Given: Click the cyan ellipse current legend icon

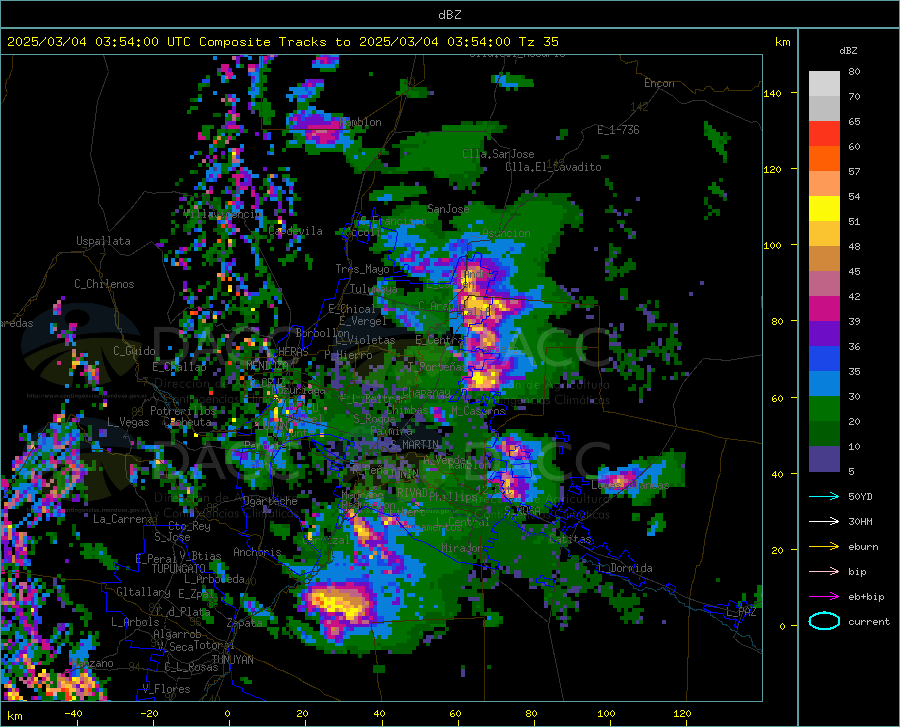Looking at the screenshot, I should pos(824,621).
